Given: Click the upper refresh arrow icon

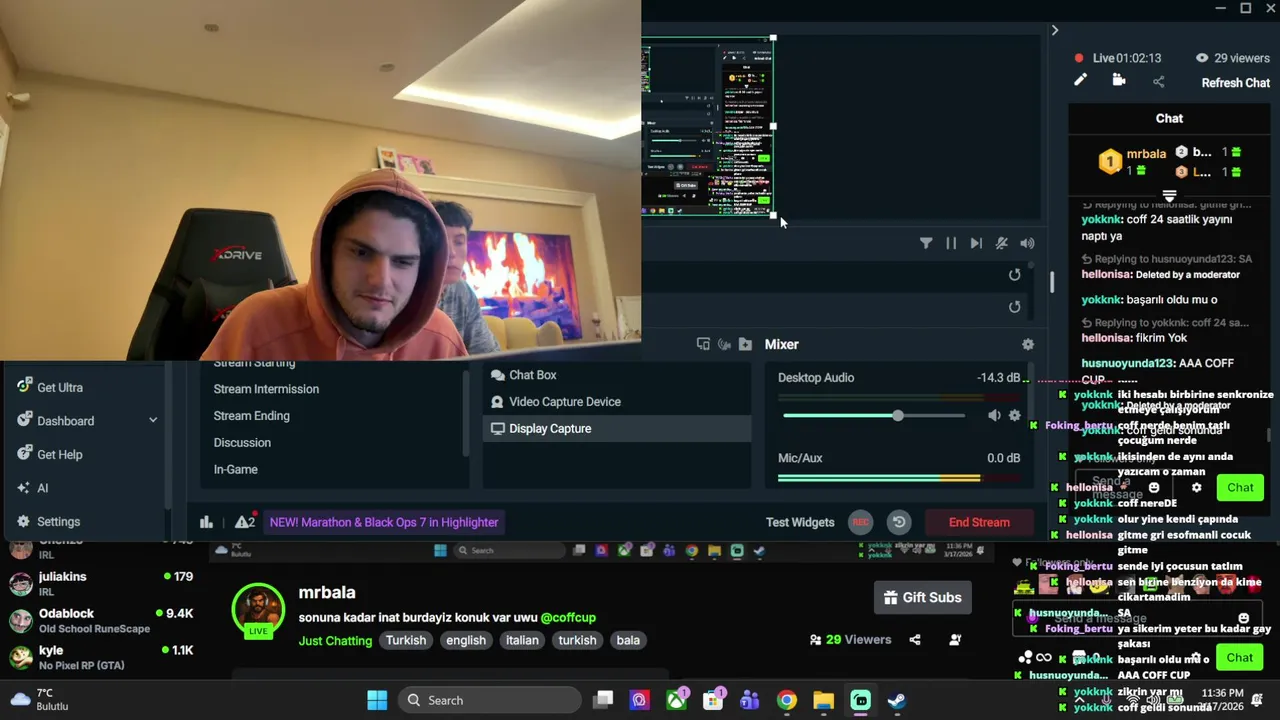Looking at the screenshot, I should tap(1014, 275).
